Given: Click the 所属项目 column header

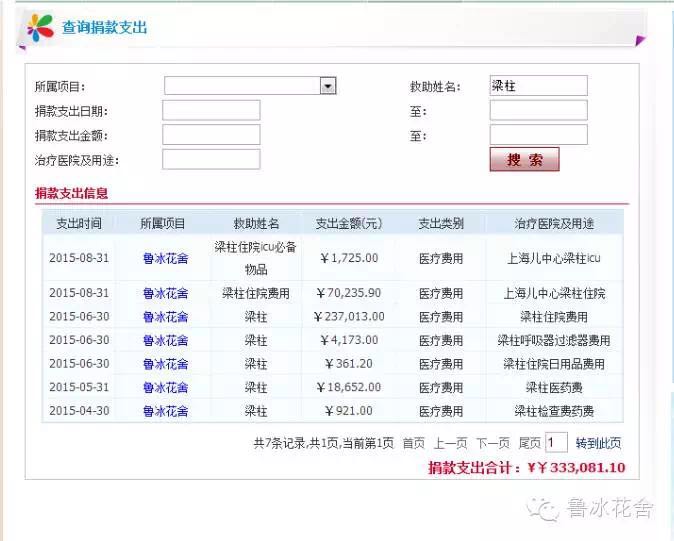Looking at the screenshot, I should pyautogui.click(x=163, y=223).
